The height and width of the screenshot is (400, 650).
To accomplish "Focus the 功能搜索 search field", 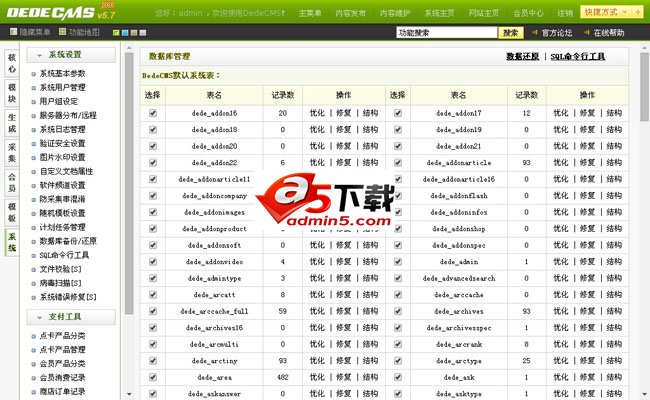I will [x=446, y=32].
